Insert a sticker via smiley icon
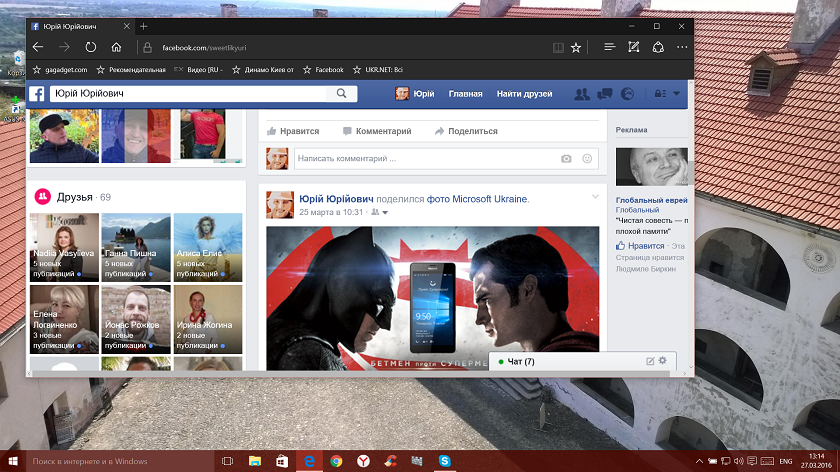 (x=587, y=159)
